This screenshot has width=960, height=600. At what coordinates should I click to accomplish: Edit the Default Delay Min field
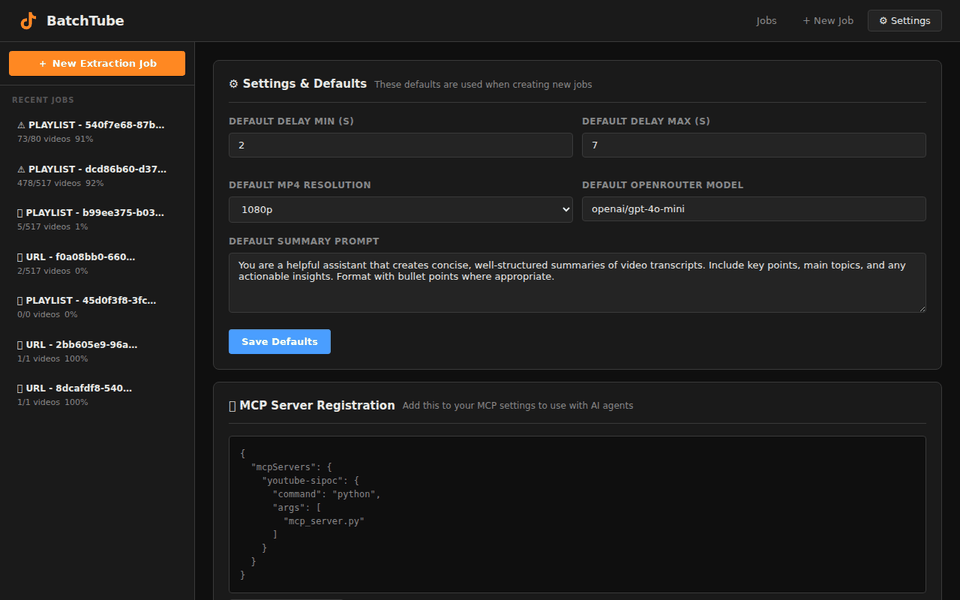click(400, 145)
